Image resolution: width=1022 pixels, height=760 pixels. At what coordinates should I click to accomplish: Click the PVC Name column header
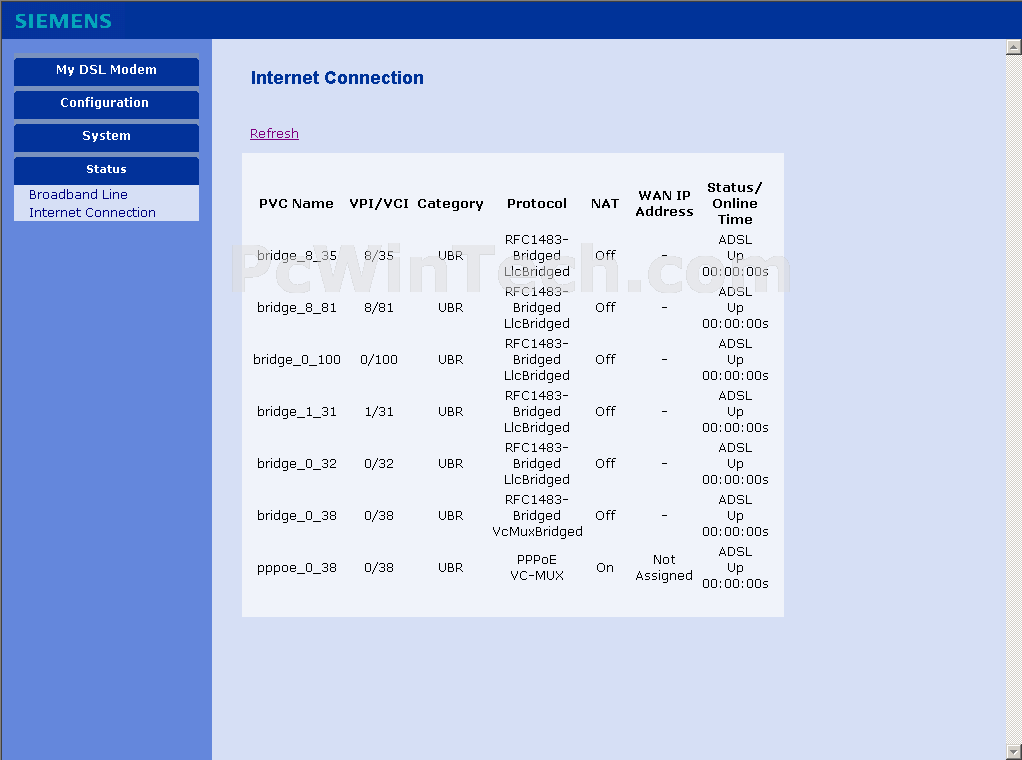[297, 203]
